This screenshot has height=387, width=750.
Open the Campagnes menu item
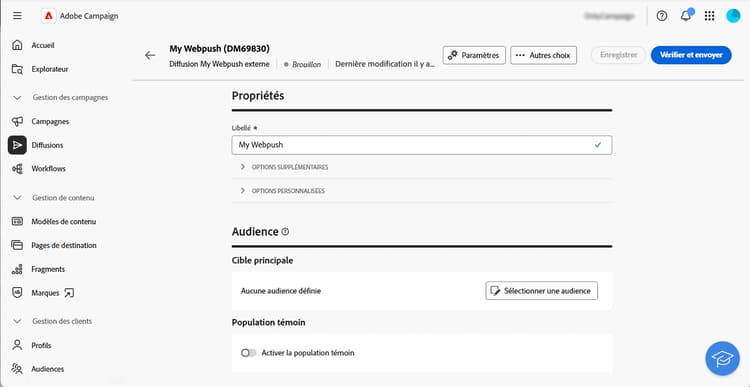pos(50,122)
